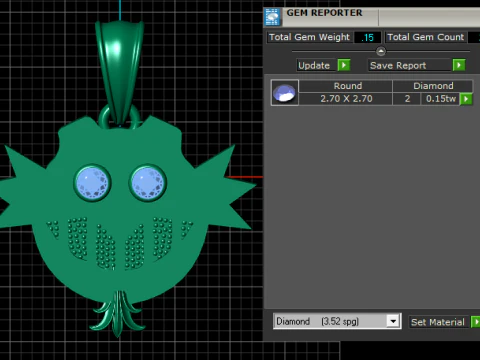Click the green arrow beside Save Report
The image size is (480, 360).
click(x=459, y=65)
